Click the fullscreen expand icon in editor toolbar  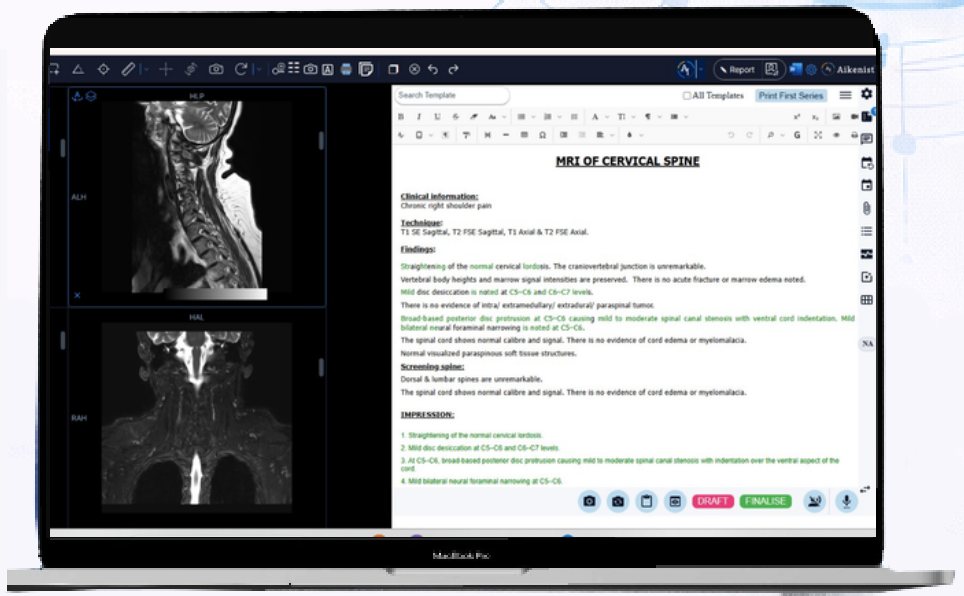[x=818, y=135]
